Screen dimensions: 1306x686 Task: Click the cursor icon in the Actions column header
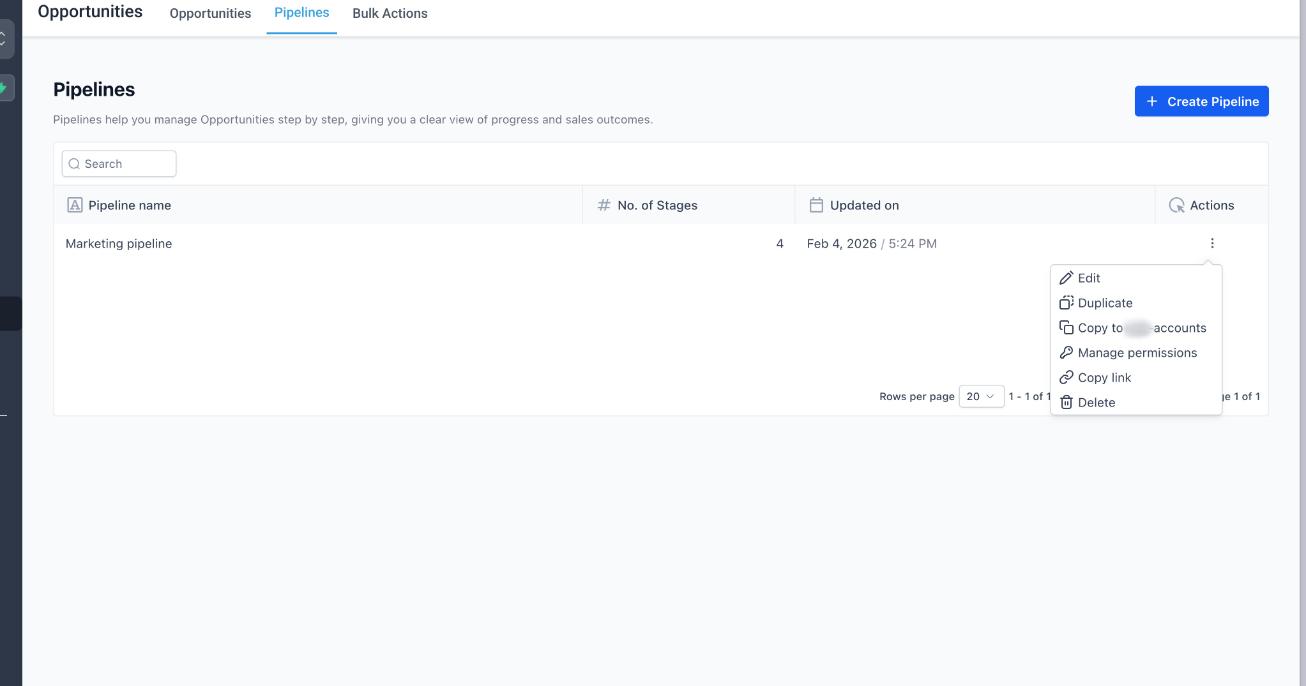point(1176,205)
